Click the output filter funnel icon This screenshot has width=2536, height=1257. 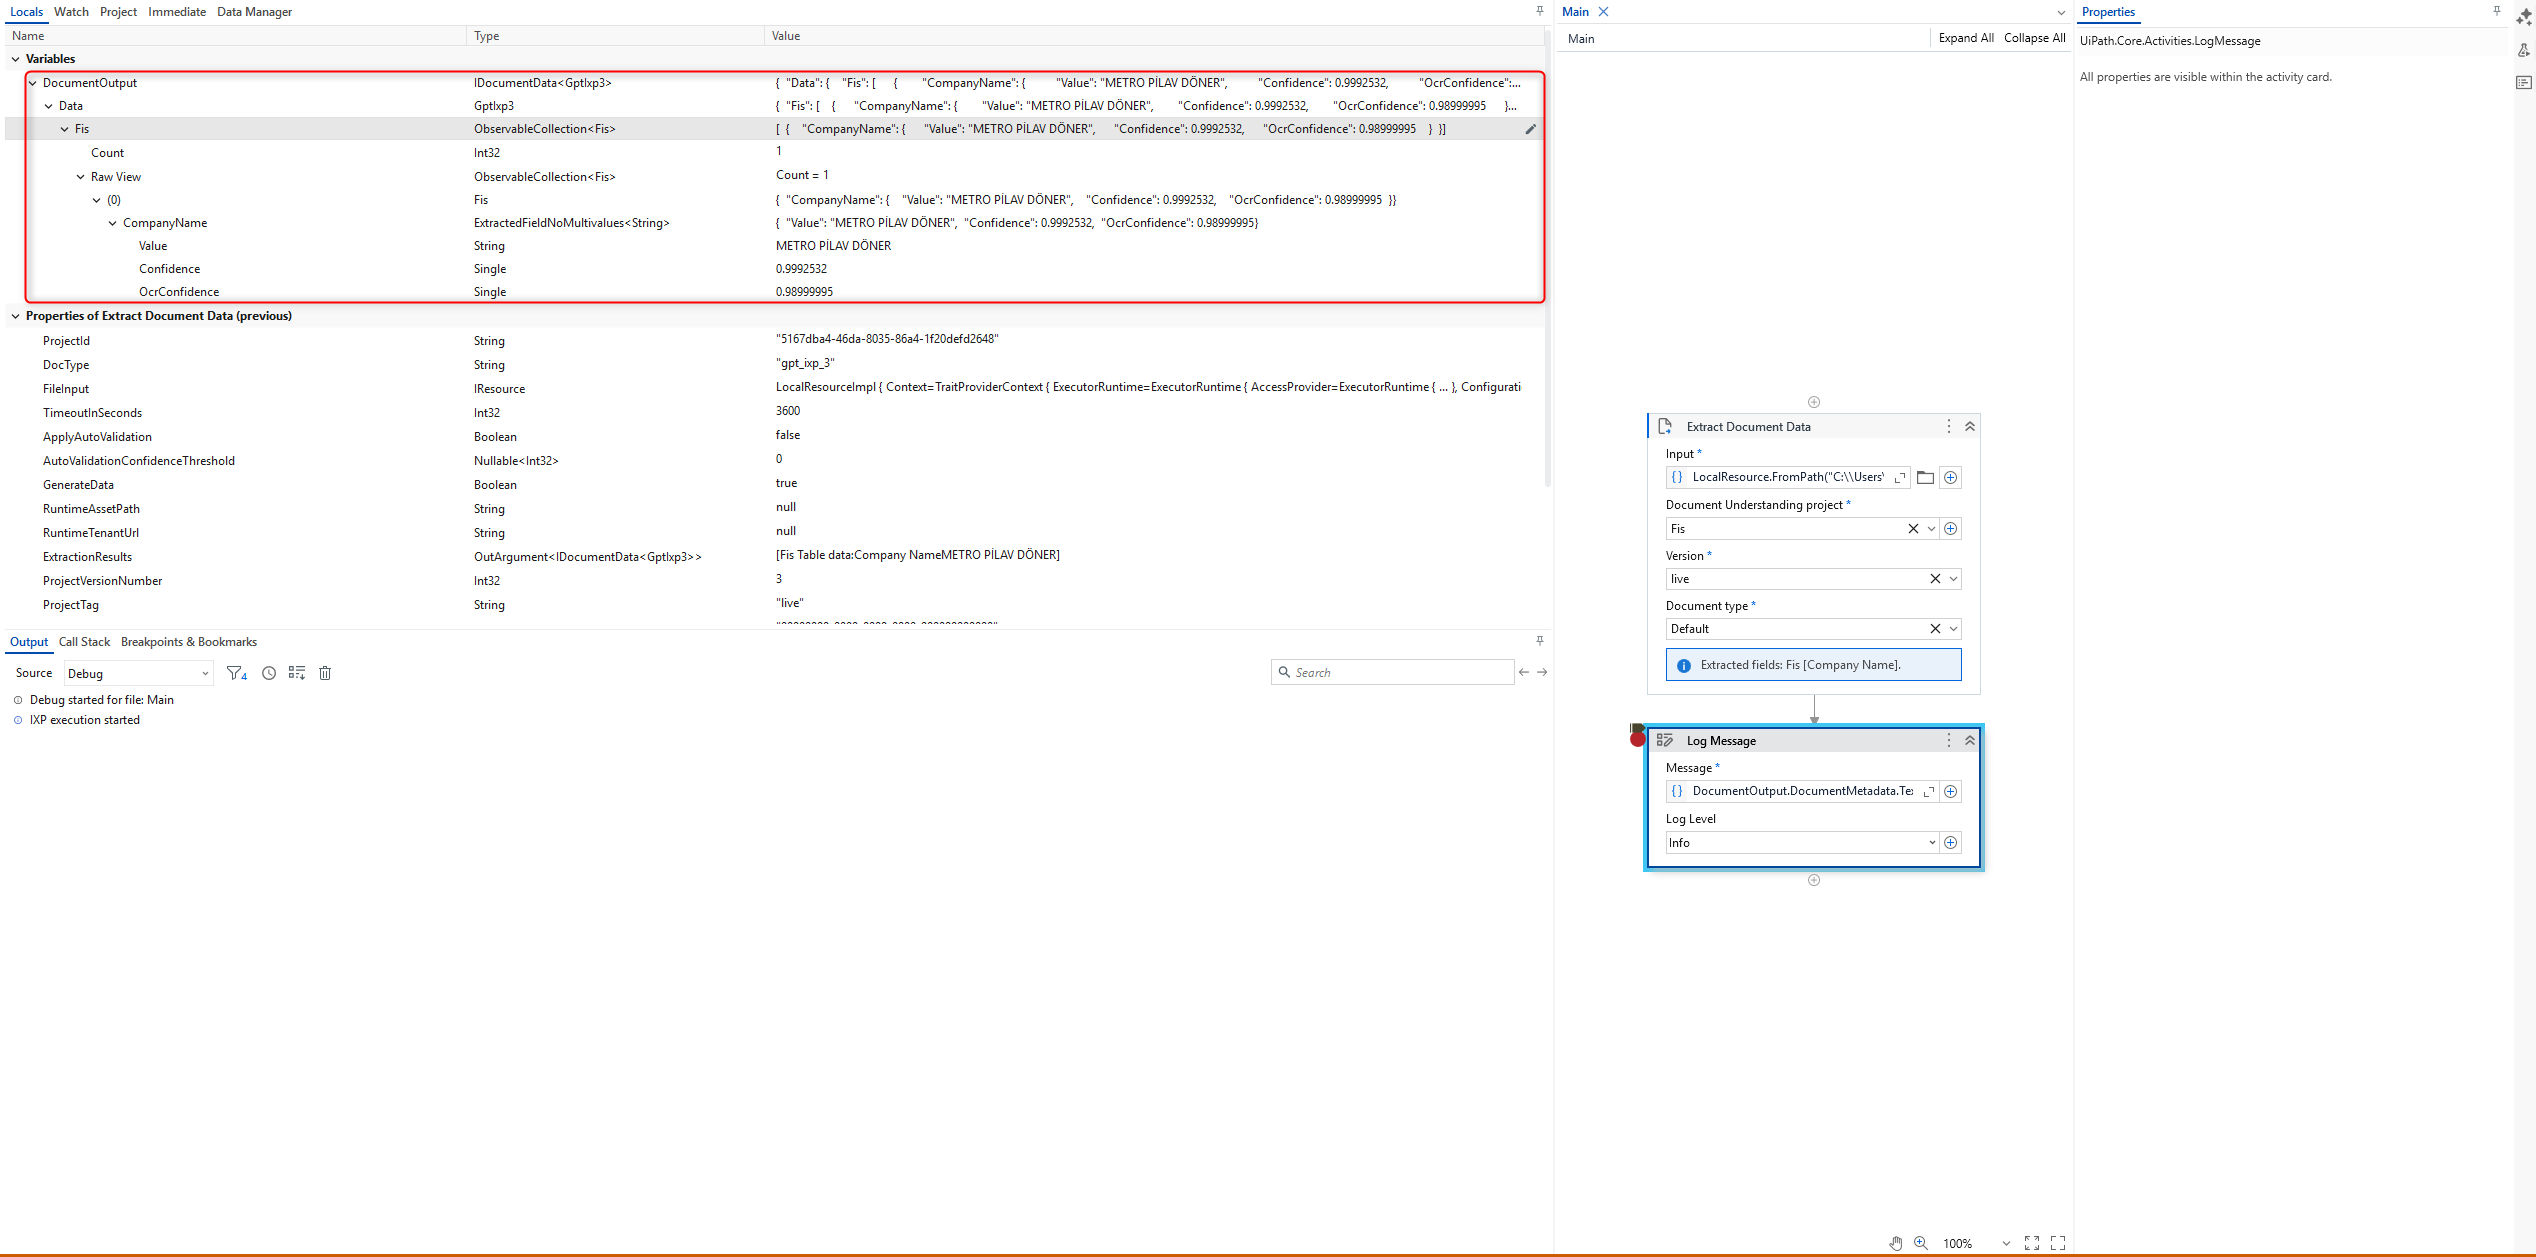click(235, 673)
